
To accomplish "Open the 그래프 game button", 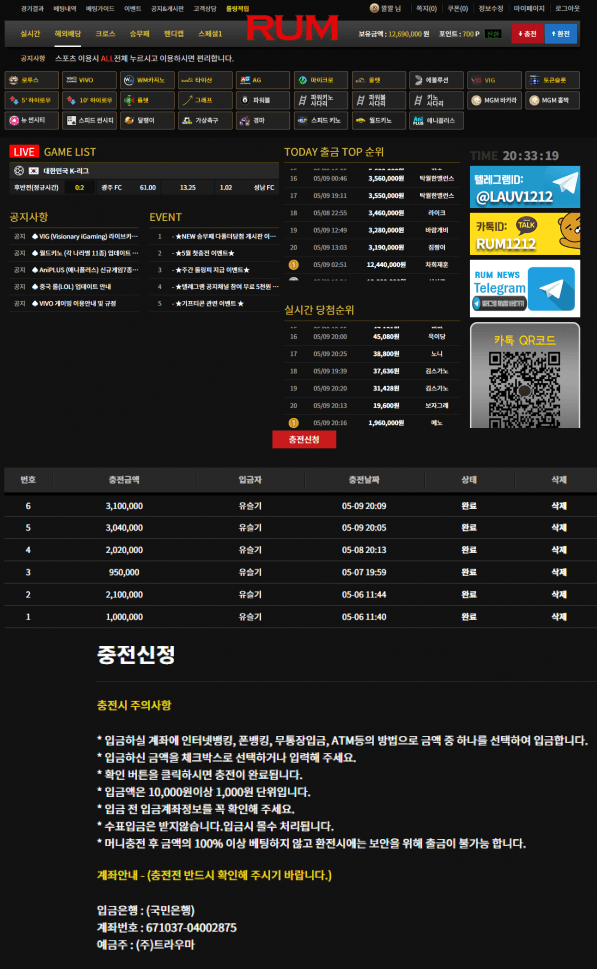I will point(206,100).
